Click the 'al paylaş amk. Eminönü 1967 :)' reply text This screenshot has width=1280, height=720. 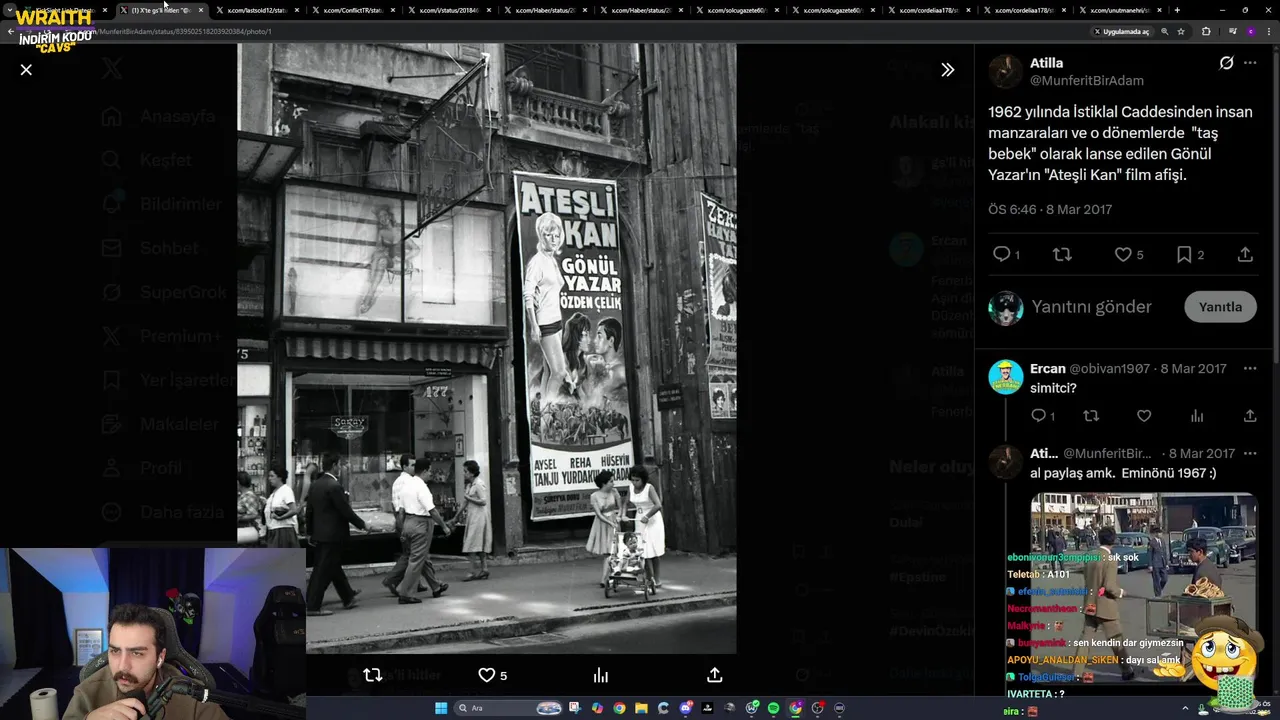(1123, 473)
